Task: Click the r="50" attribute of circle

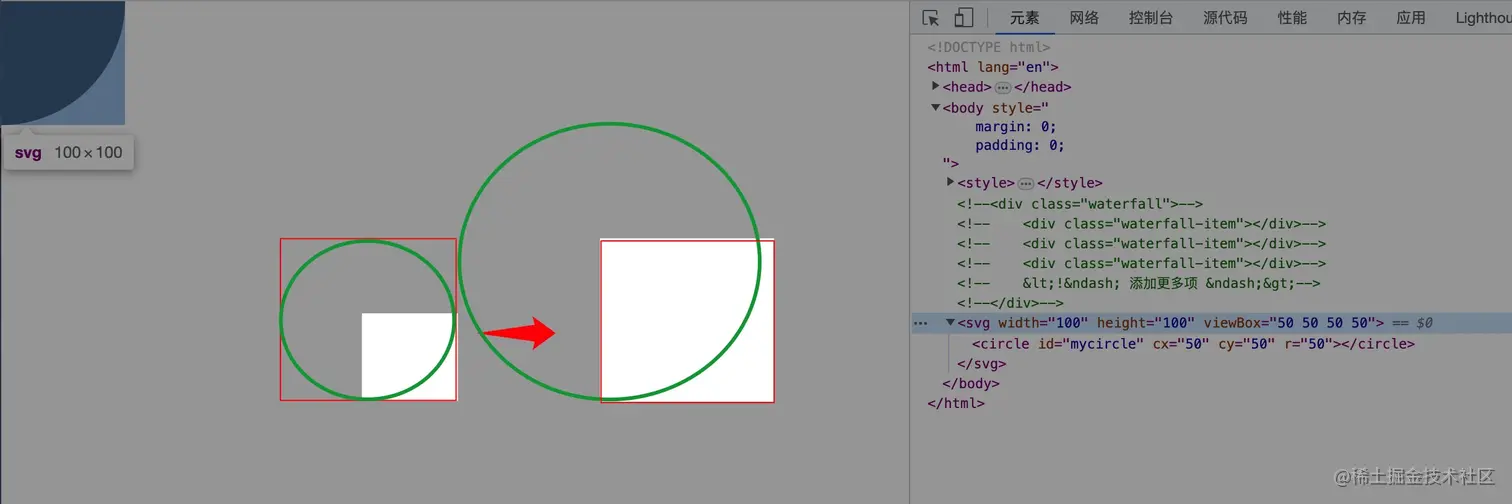Action: pyautogui.click(x=1304, y=343)
